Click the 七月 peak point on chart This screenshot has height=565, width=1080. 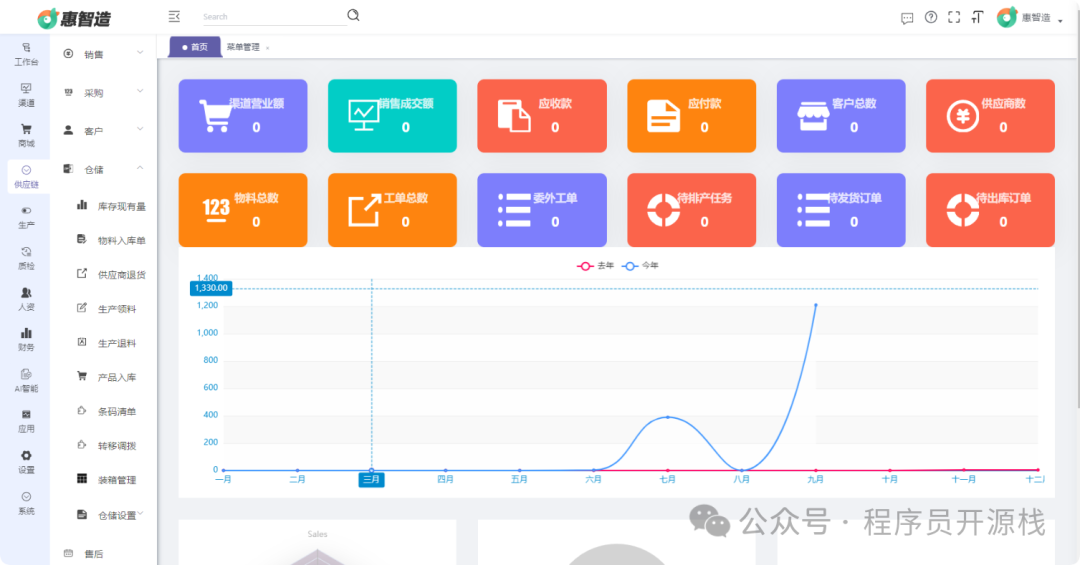(667, 417)
